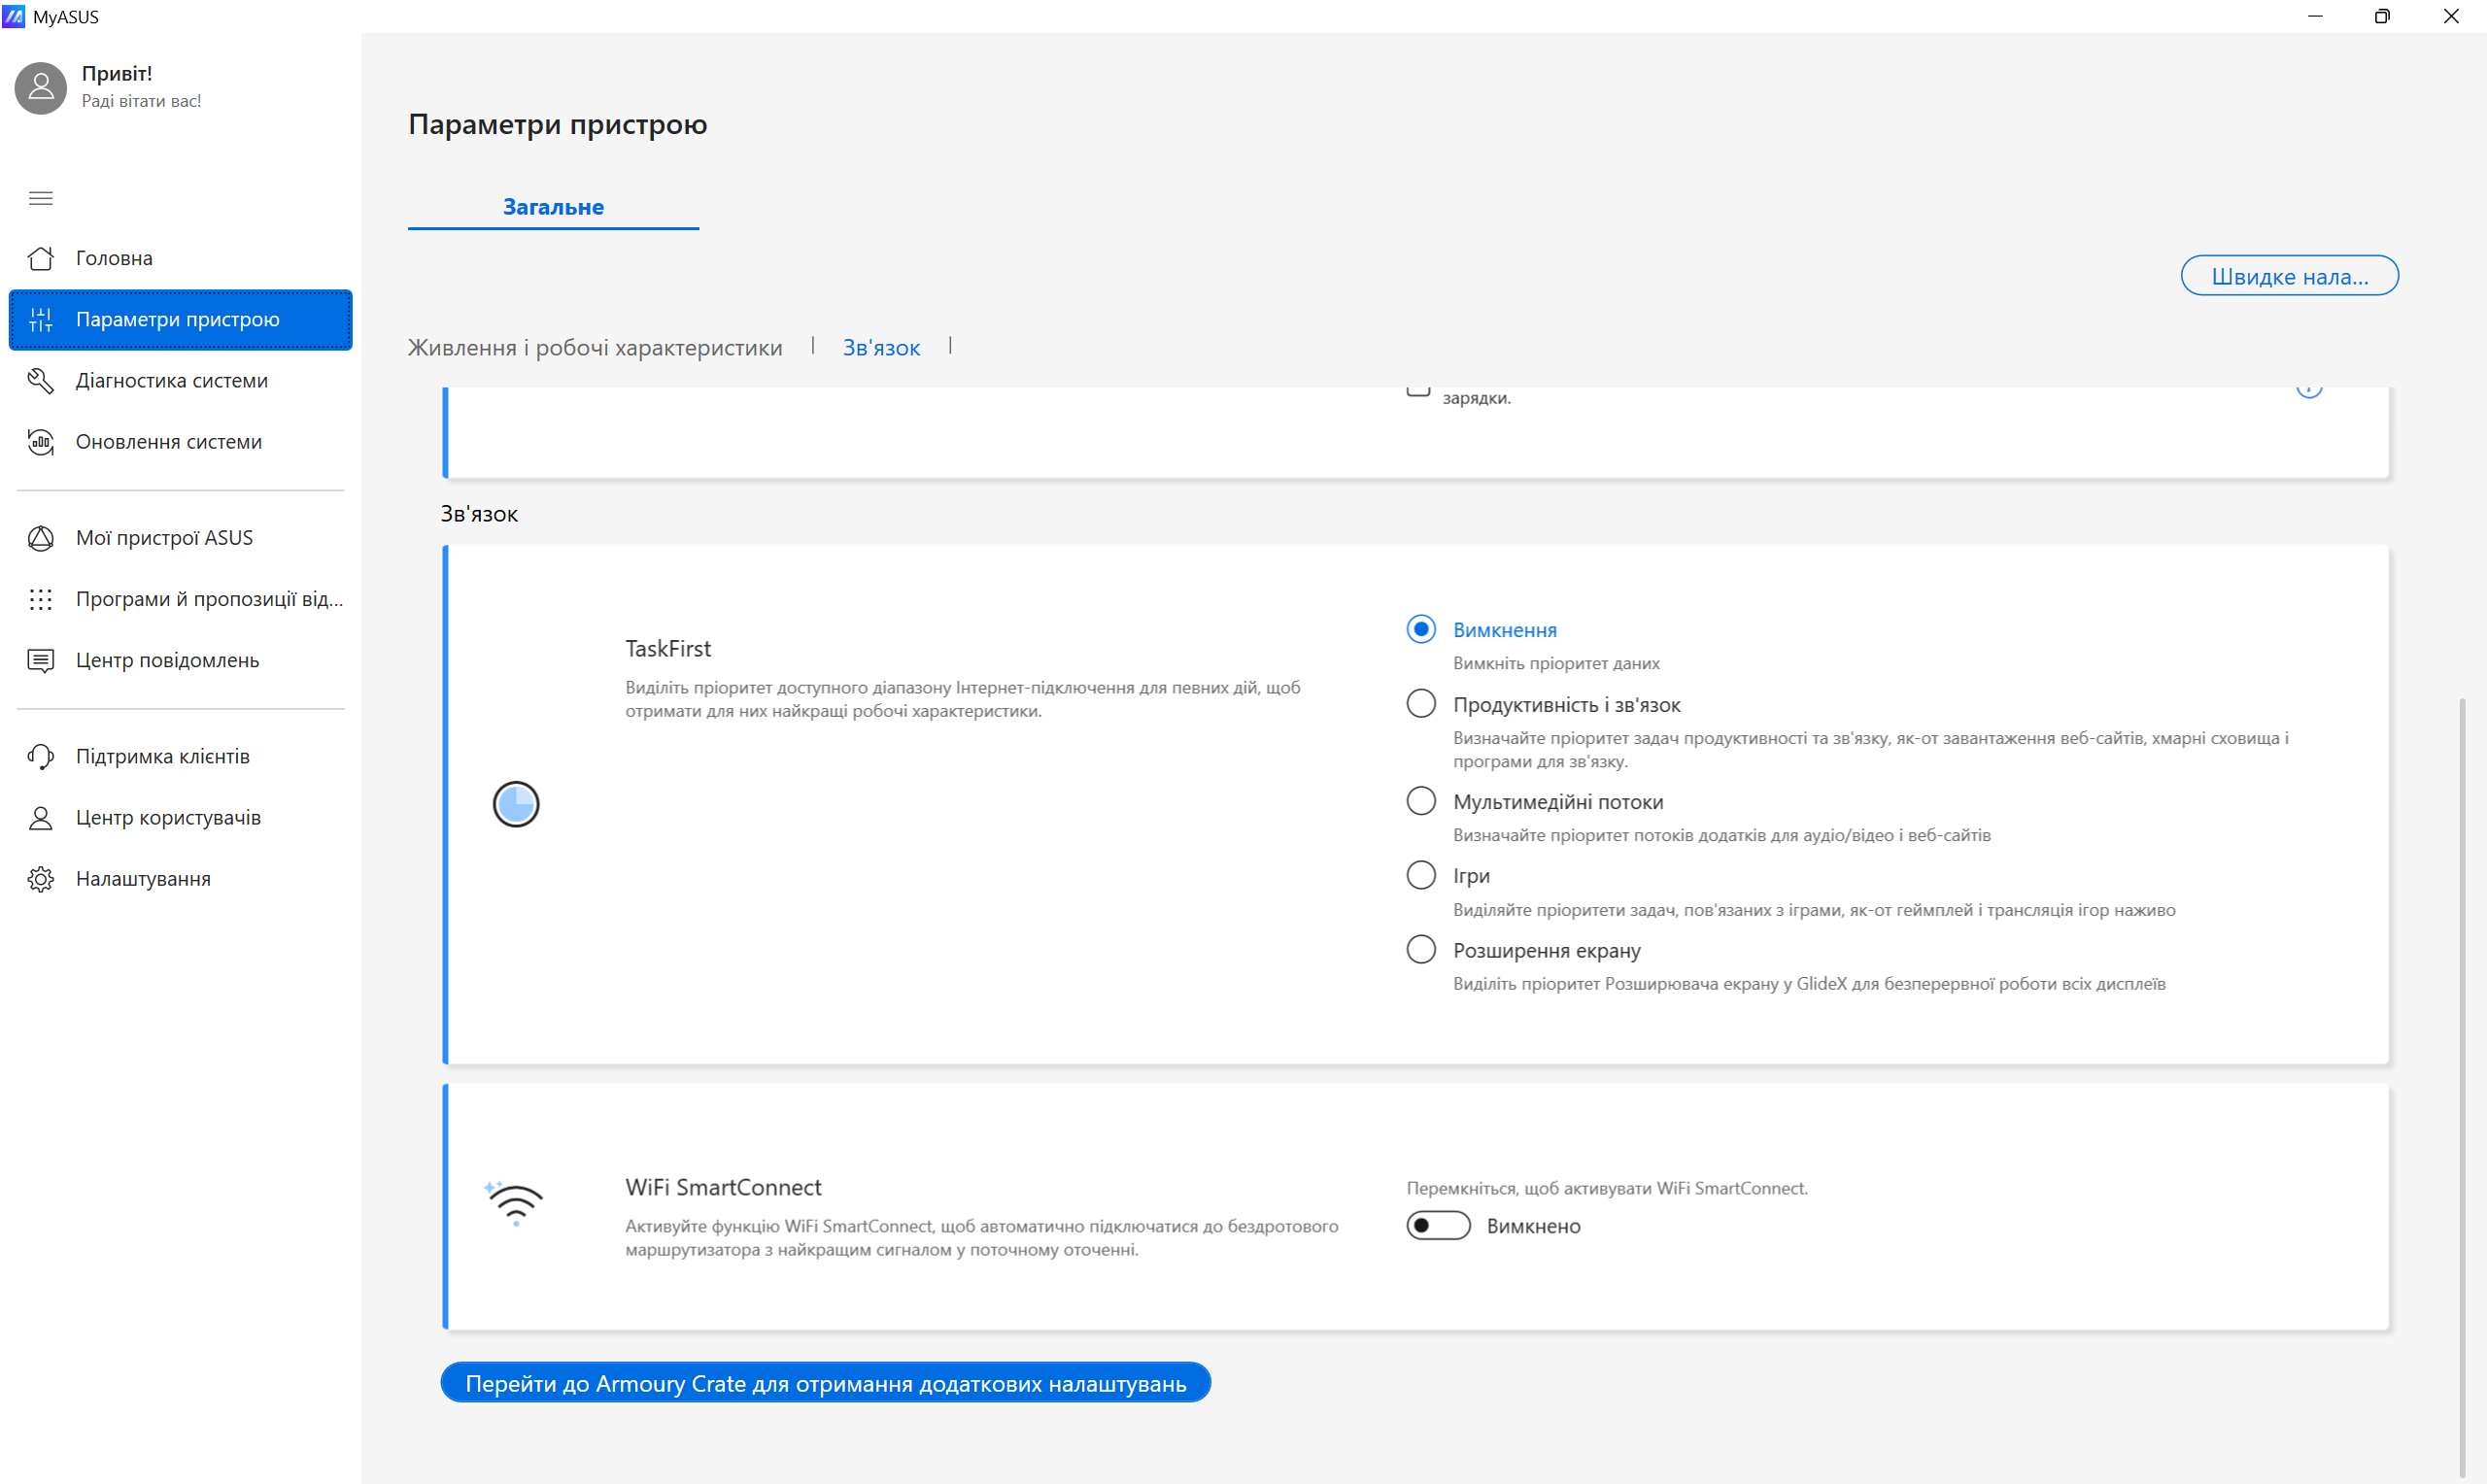Jump to Зв'язок section link
This screenshot has height=1484, width=2487.
pos(881,347)
